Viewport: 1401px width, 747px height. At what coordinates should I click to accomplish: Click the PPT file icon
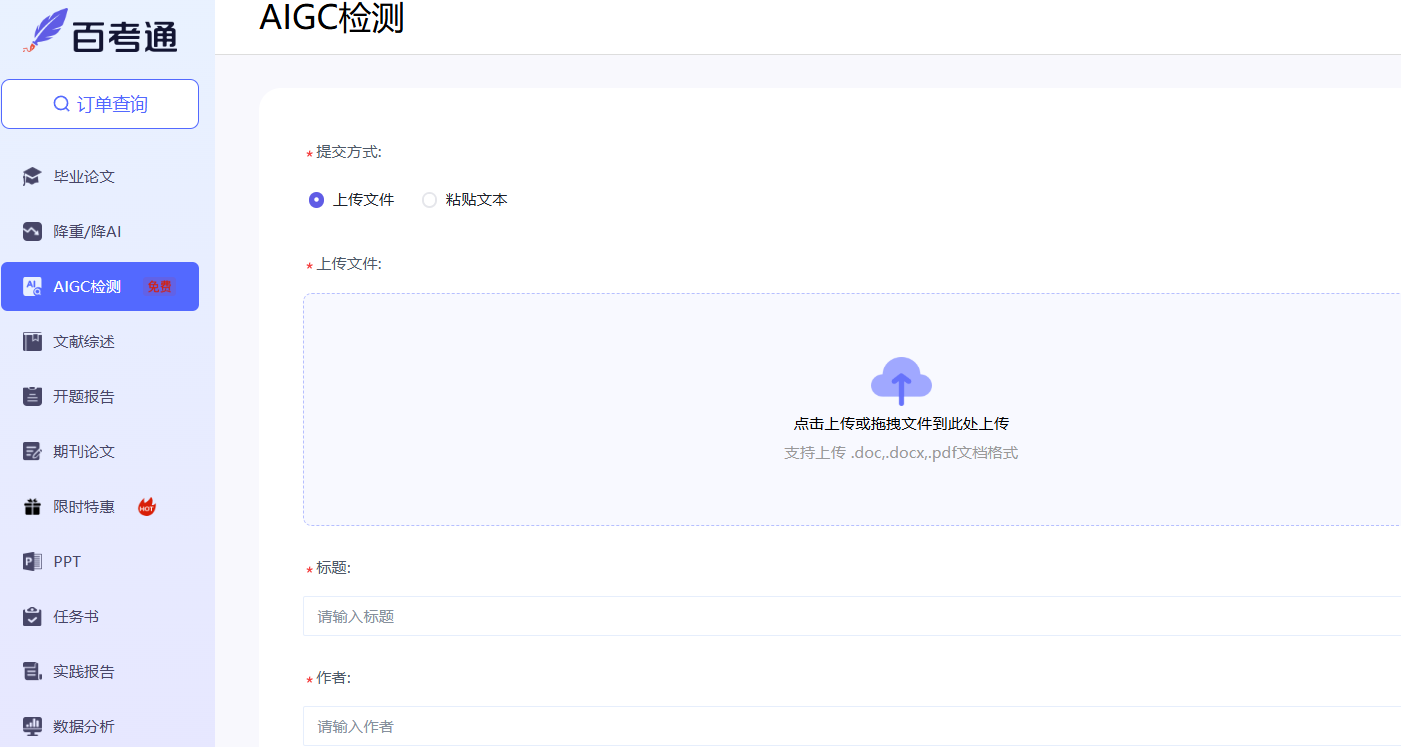click(32, 562)
